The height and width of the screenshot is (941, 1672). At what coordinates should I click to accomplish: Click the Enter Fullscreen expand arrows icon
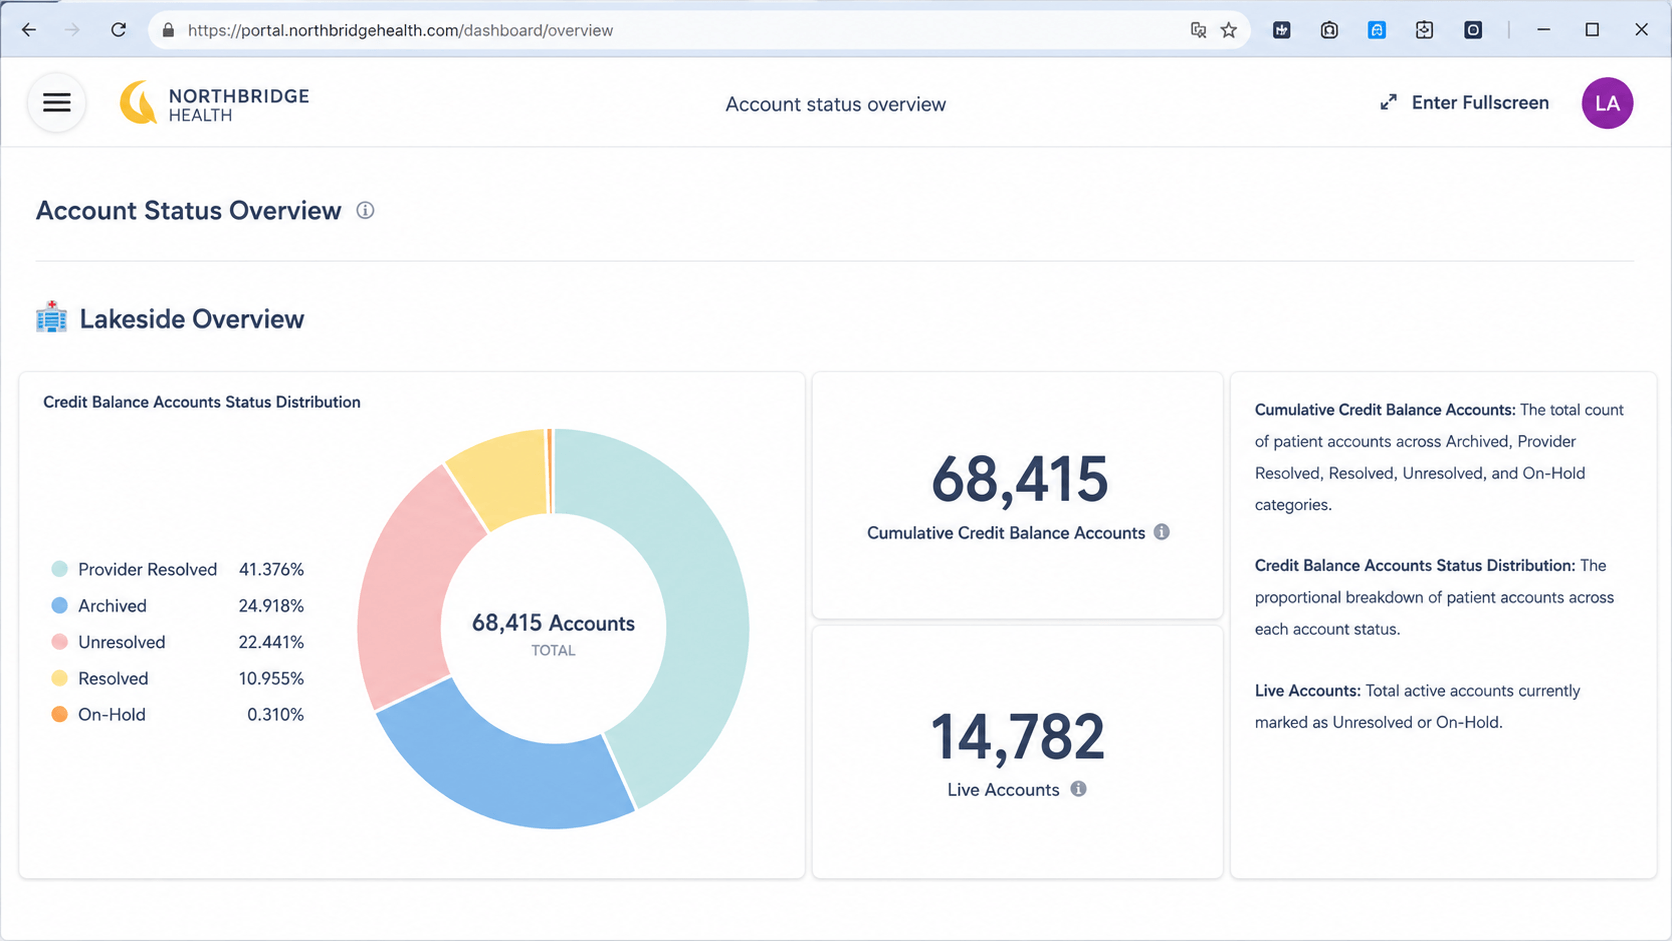1388,103
